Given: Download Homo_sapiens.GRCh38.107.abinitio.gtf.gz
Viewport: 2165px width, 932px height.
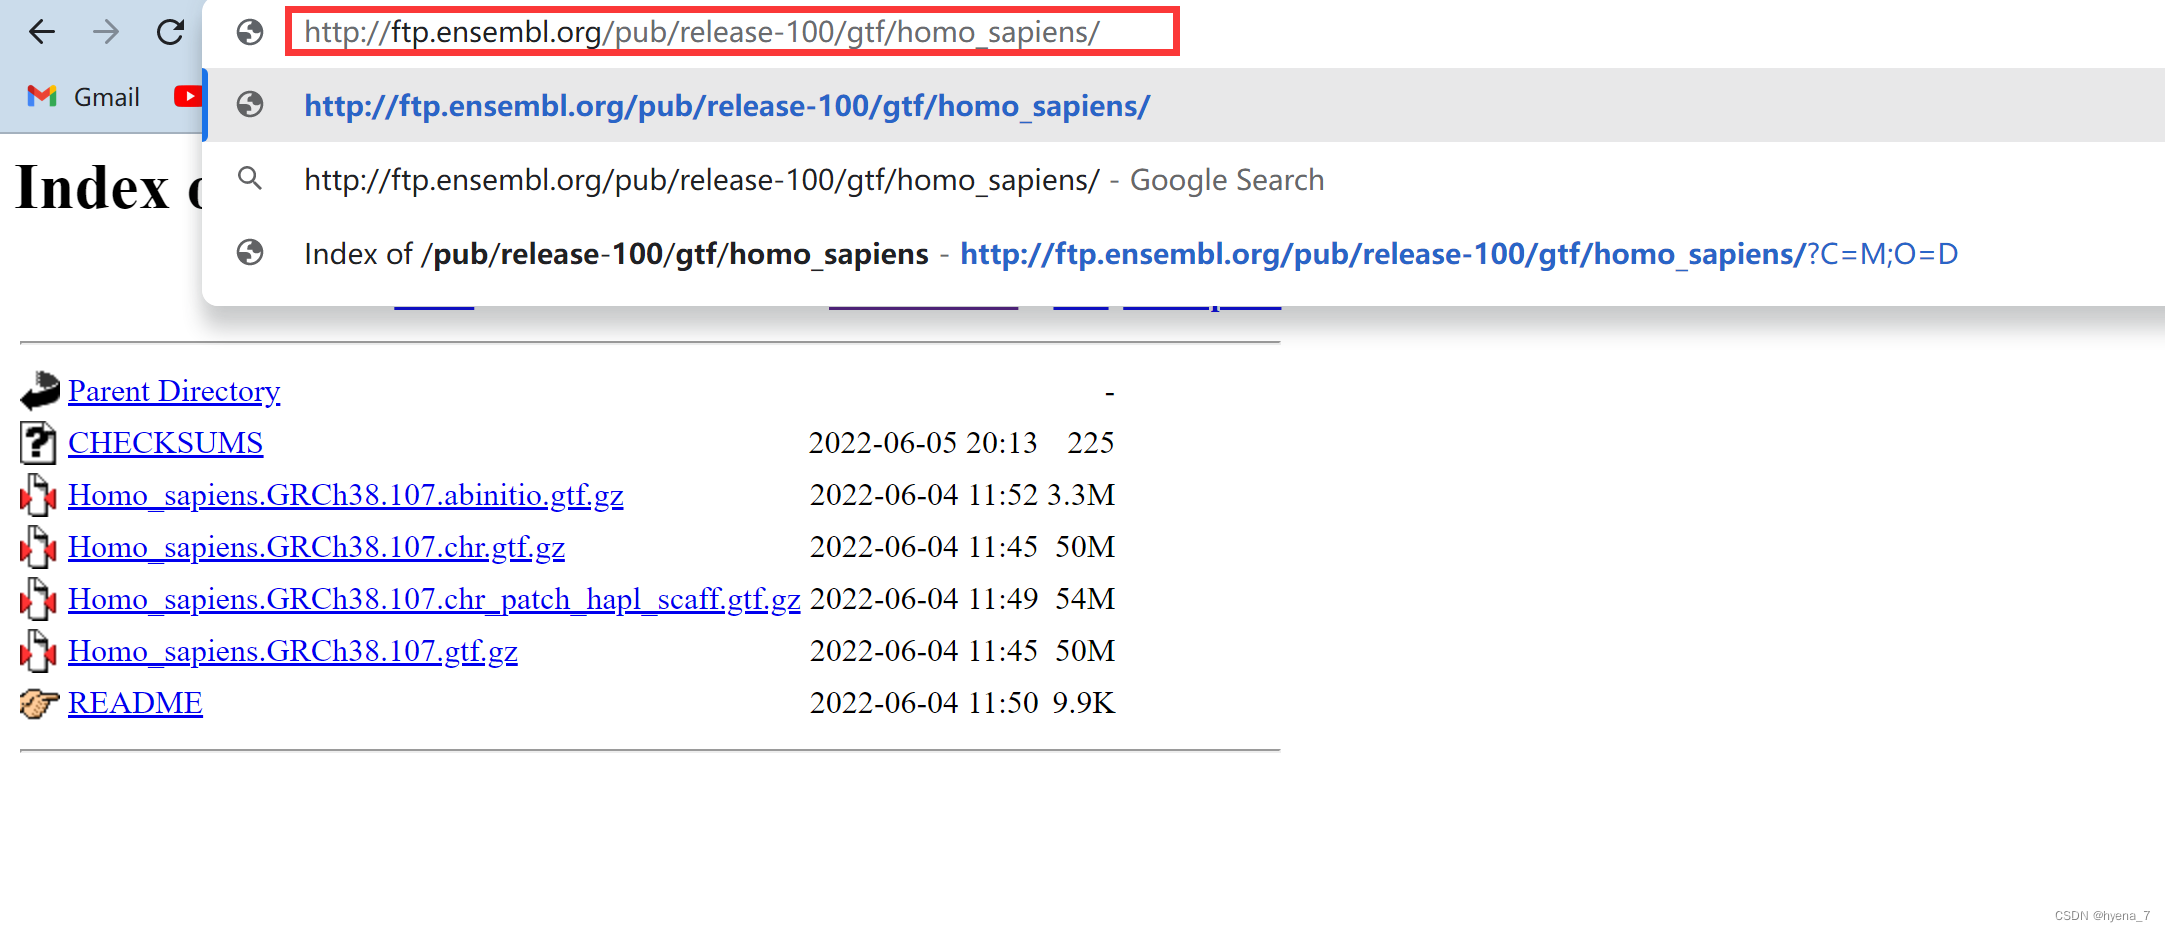Looking at the screenshot, I should (345, 495).
